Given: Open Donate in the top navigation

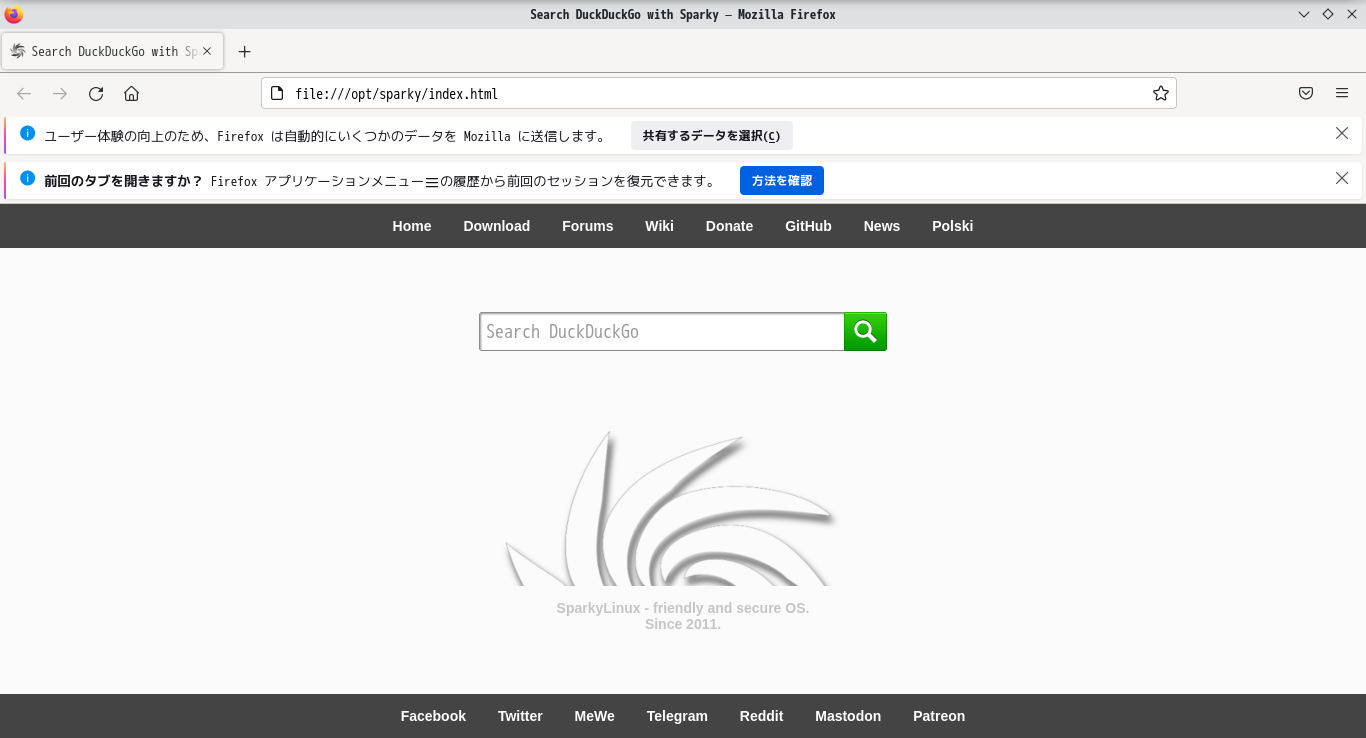Looking at the screenshot, I should point(729,226).
